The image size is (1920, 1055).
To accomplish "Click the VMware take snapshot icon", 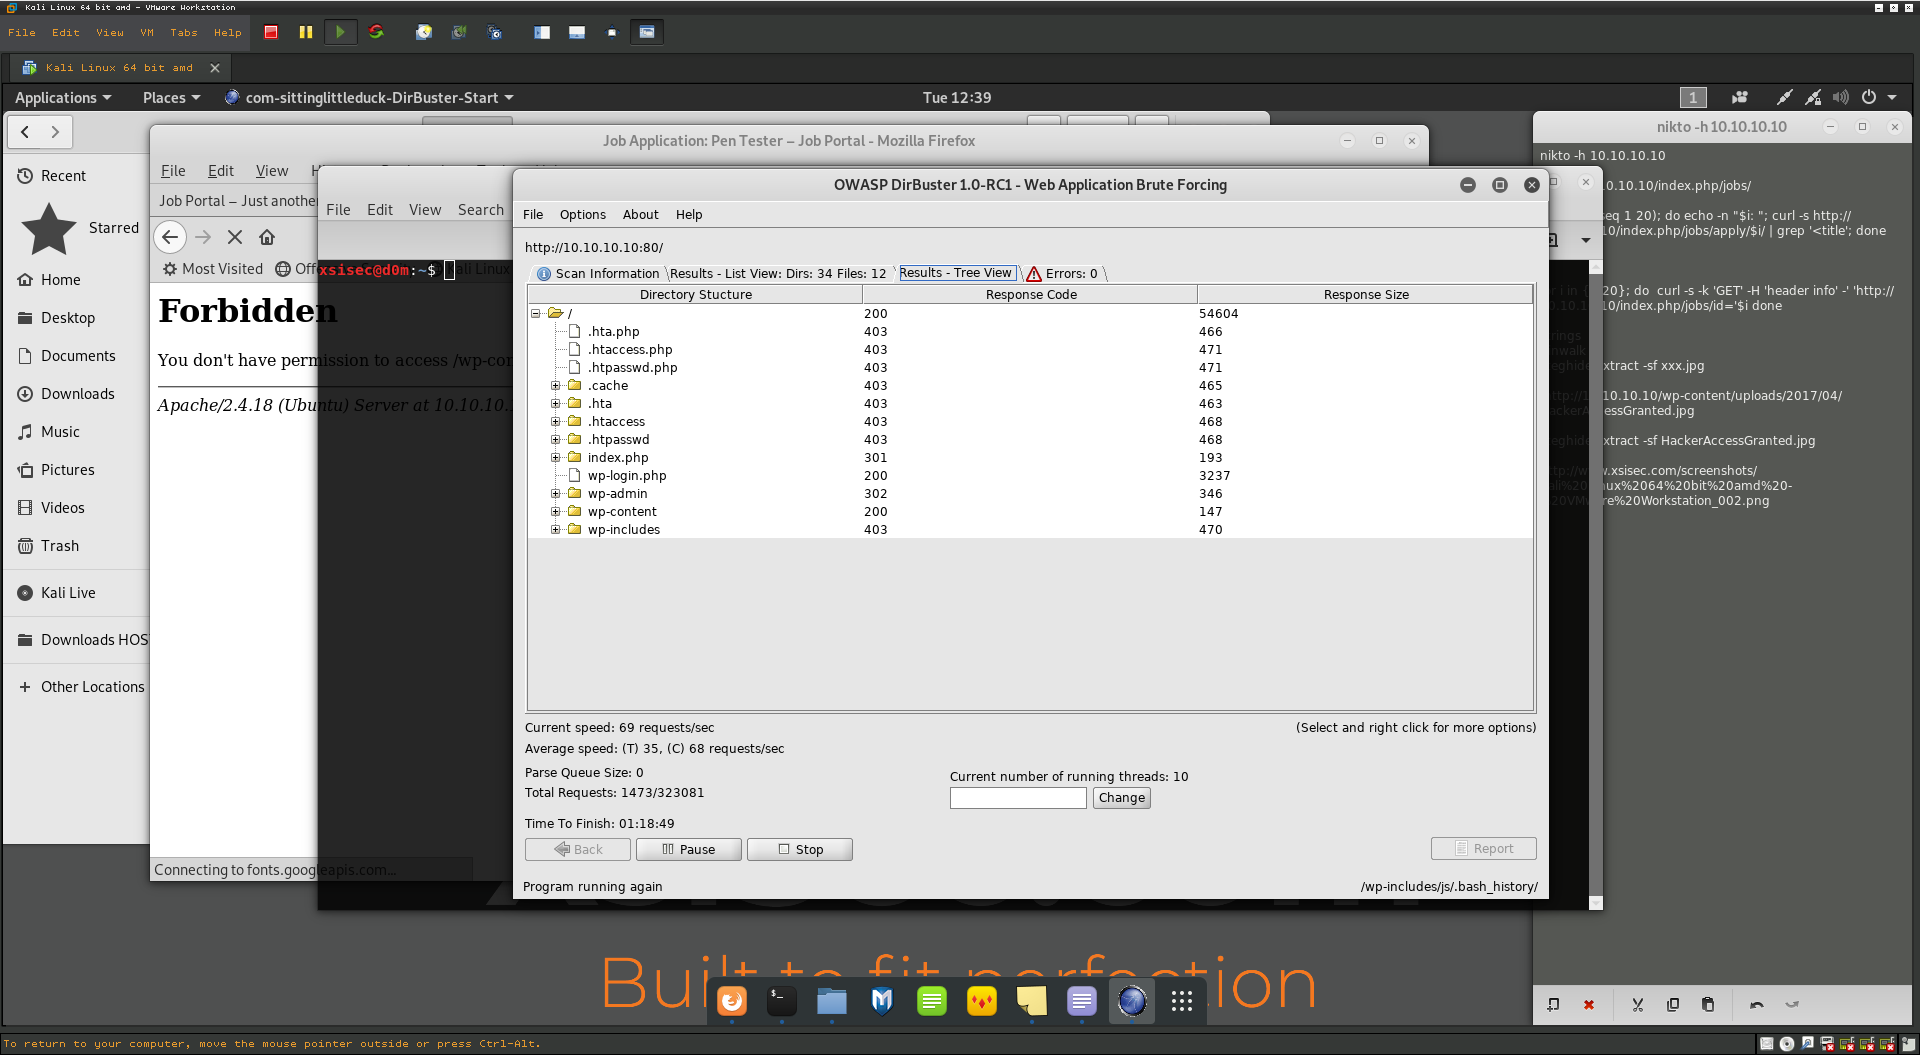I will pyautogui.click(x=424, y=32).
